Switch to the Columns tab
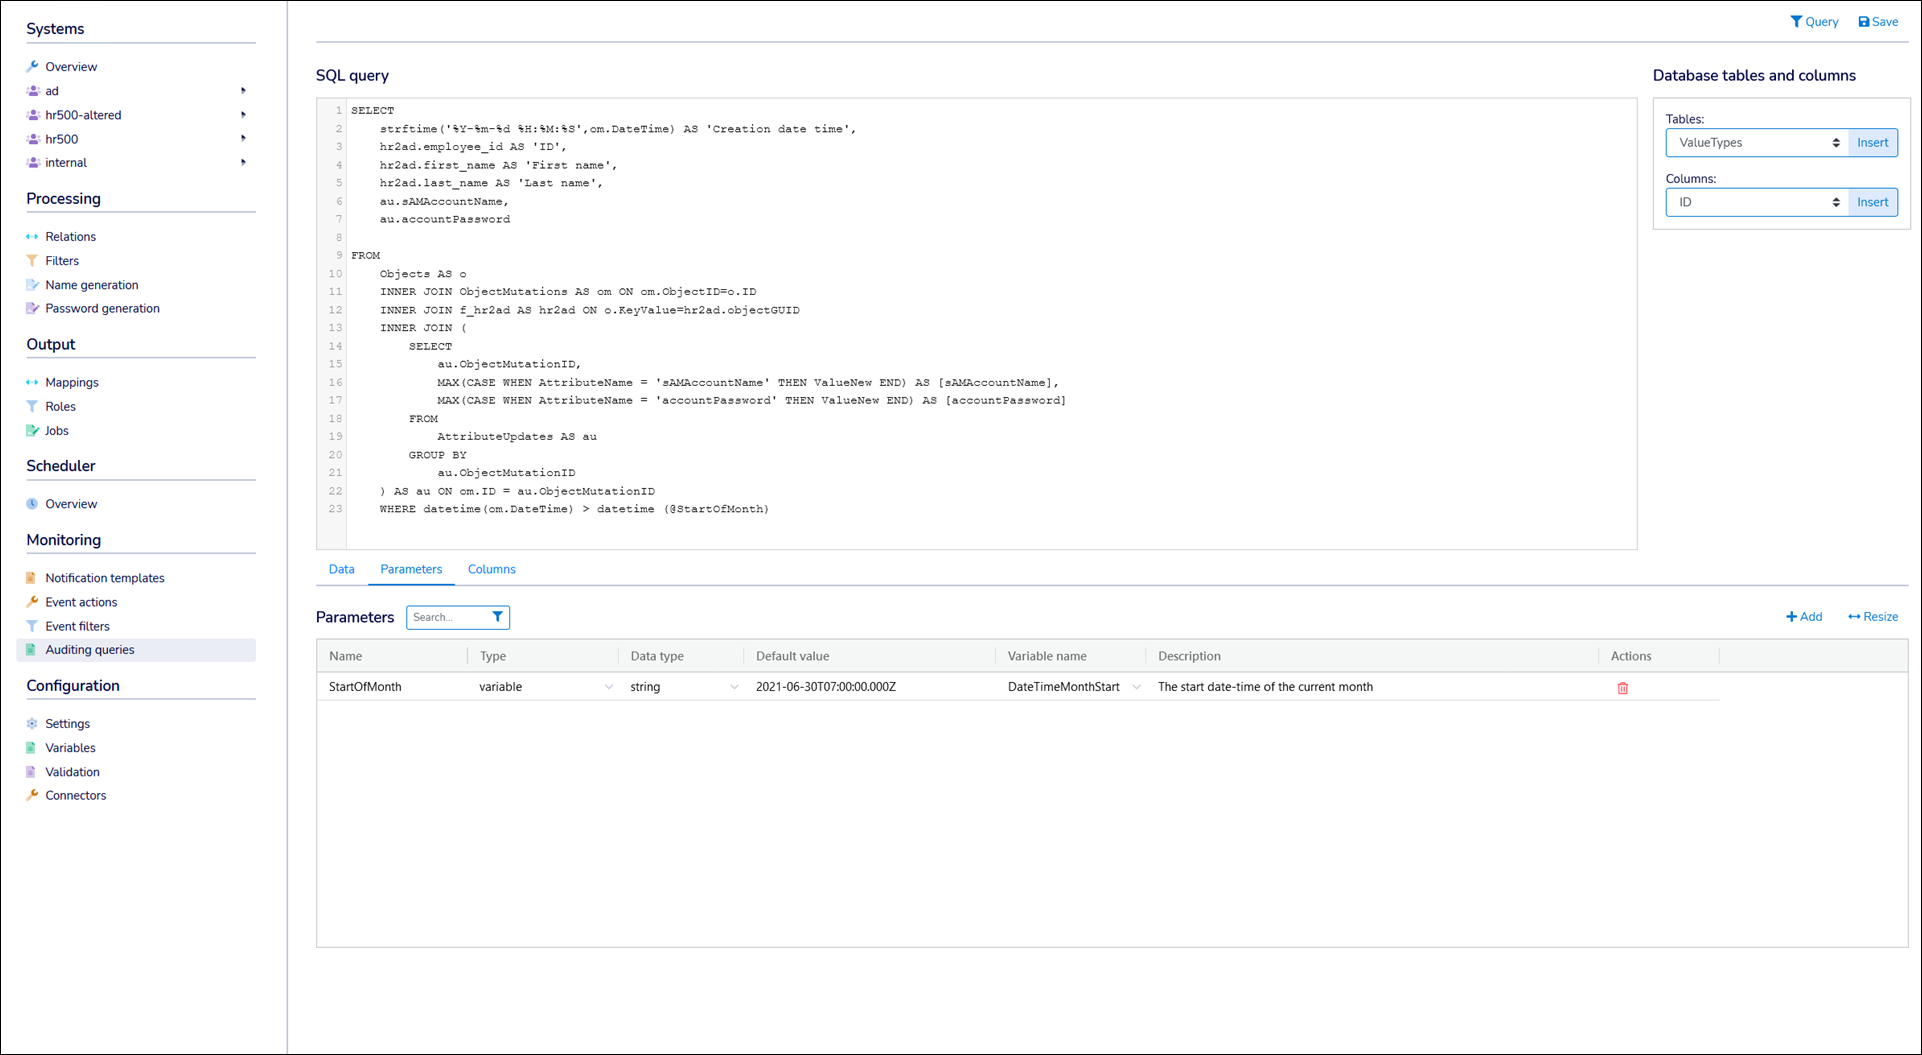Viewport: 1922px width, 1055px height. point(491,569)
